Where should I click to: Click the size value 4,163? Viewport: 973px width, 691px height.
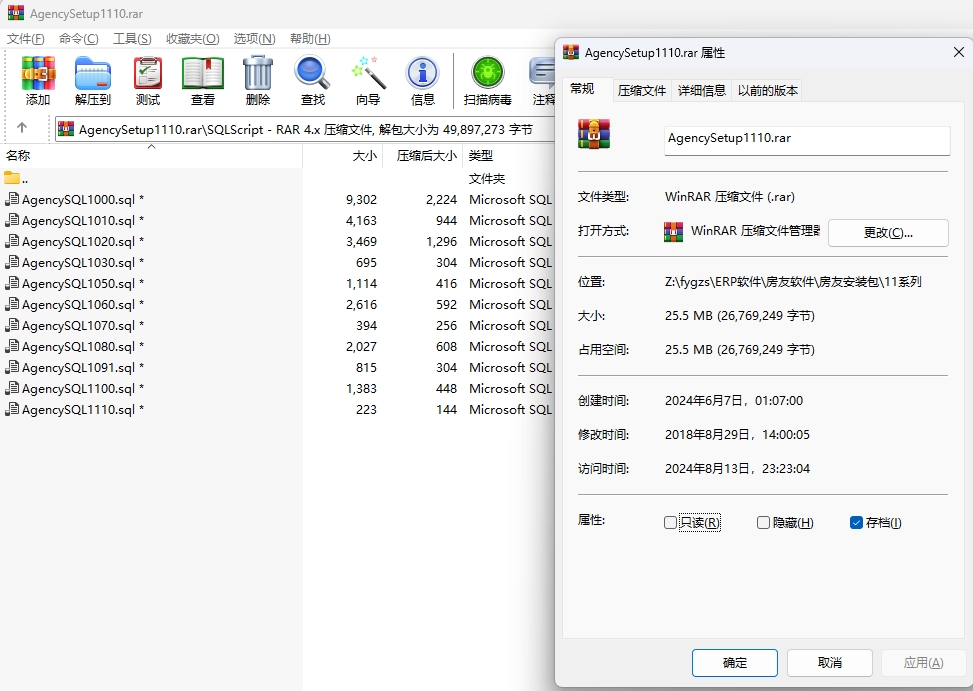point(361,221)
